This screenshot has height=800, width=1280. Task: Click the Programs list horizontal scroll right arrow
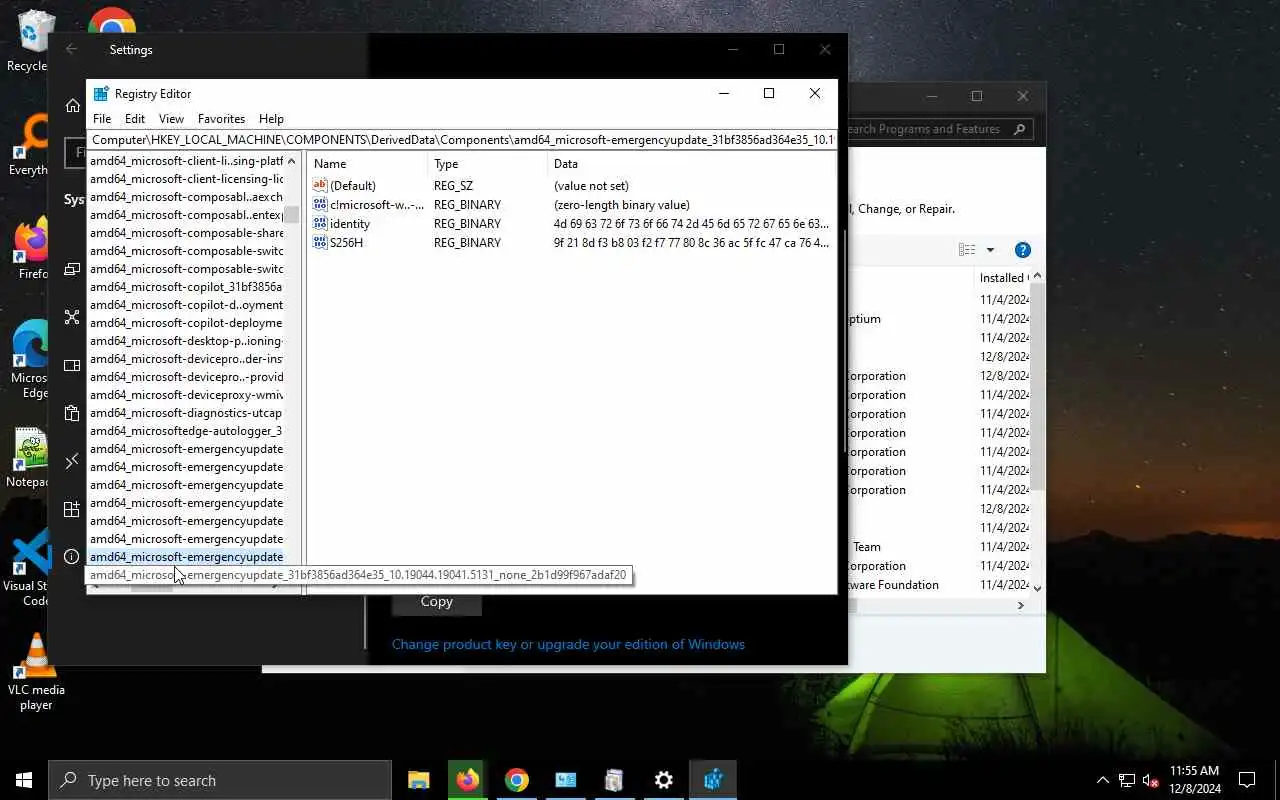point(1021,605)
